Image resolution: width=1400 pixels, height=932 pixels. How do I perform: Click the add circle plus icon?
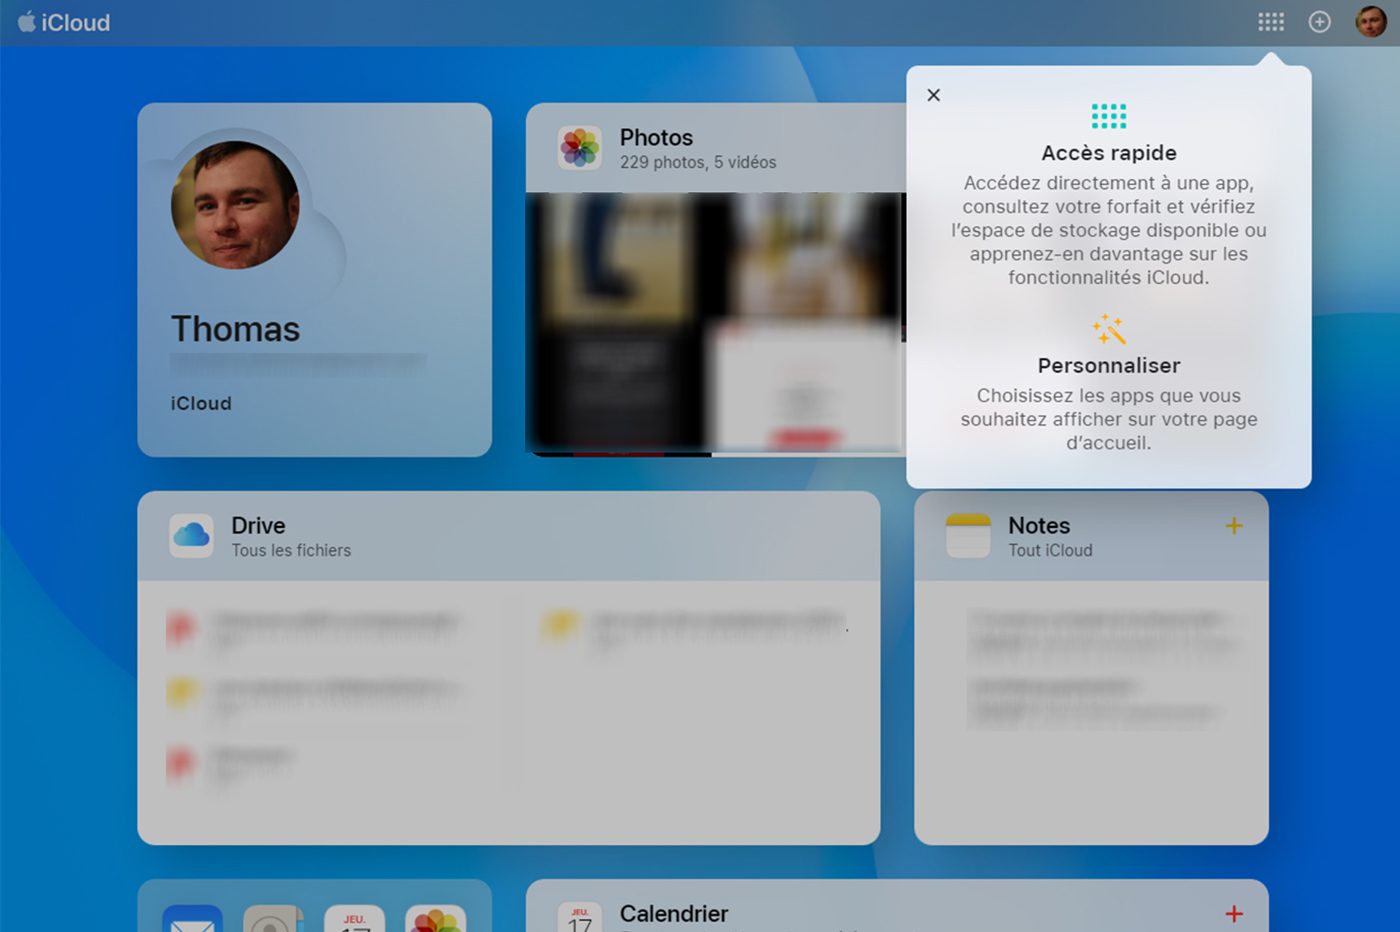1320,22
